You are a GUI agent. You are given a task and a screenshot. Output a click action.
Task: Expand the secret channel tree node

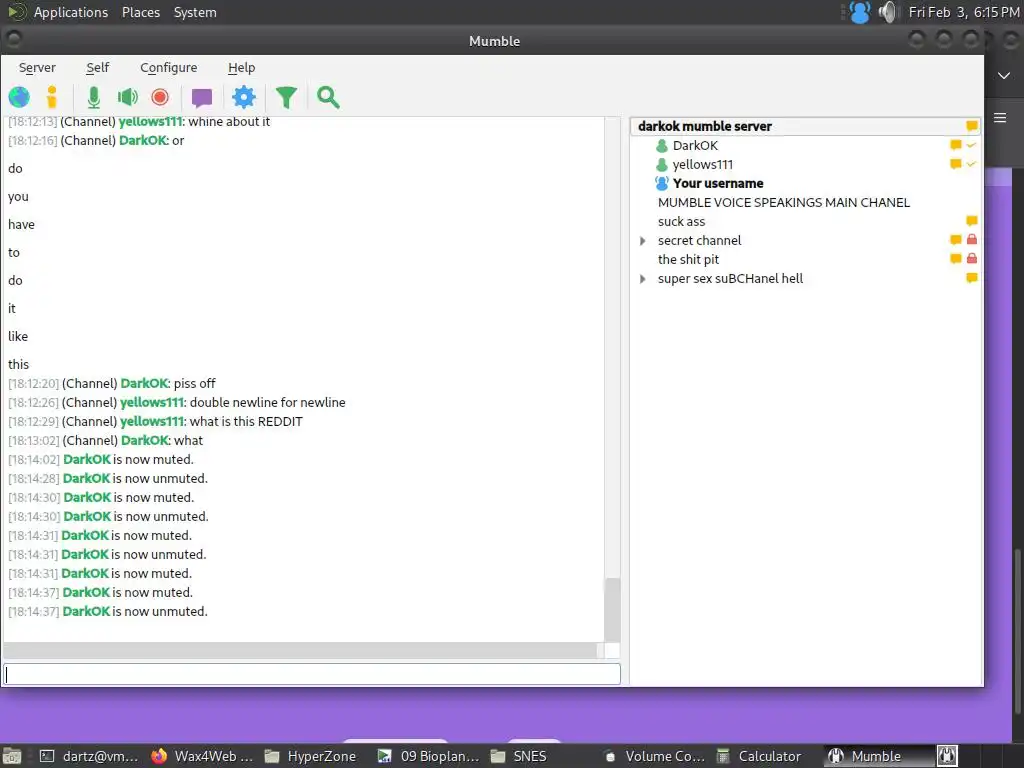(x=643, y=241)
